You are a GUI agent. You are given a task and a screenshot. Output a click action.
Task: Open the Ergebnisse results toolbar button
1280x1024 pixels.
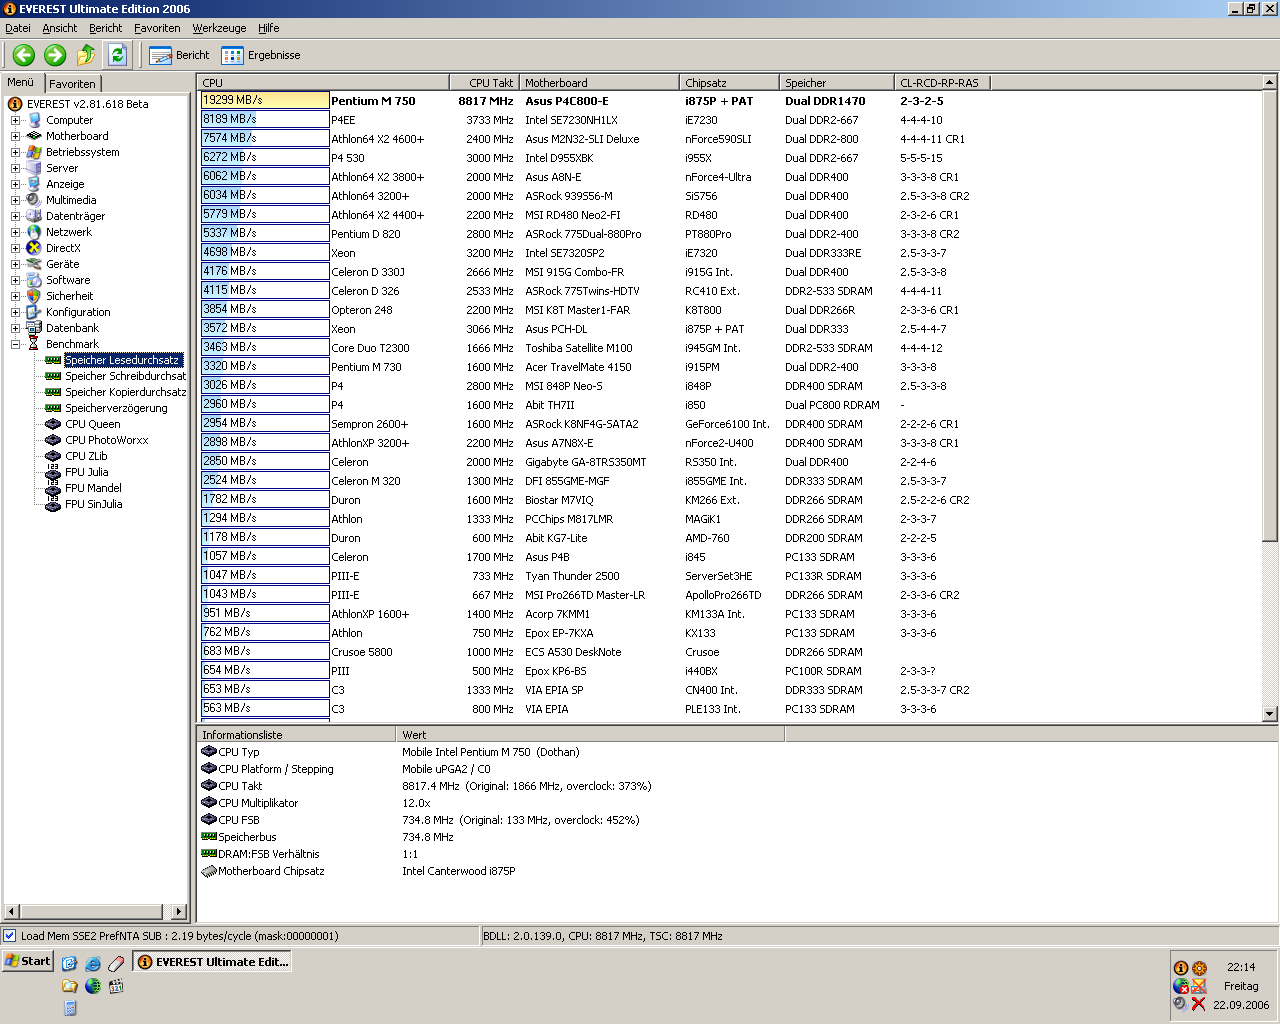(x=261, y=55)
